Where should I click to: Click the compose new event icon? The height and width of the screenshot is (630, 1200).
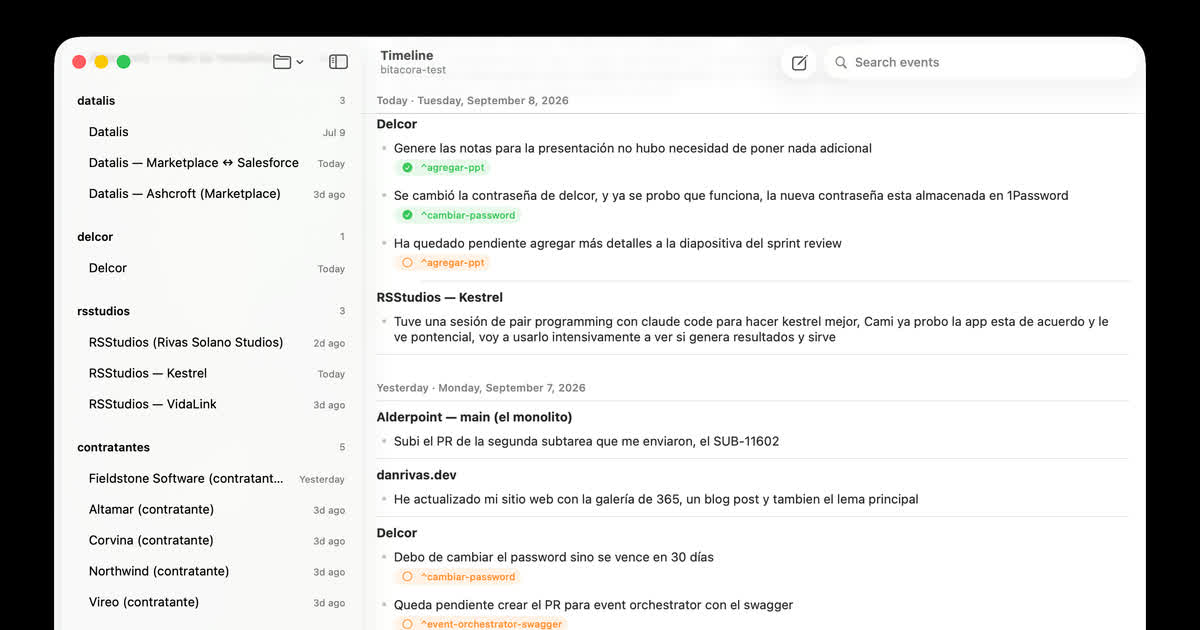tap(799, 63)
